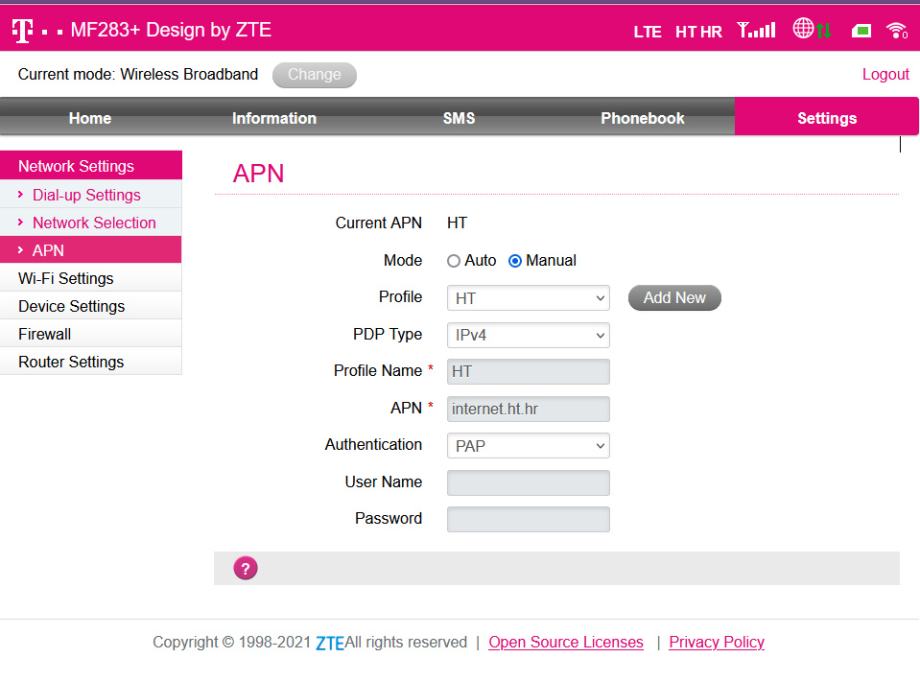Expand the PDP Type dropdown
920x681 pixels.
click(x=528, y=335)
